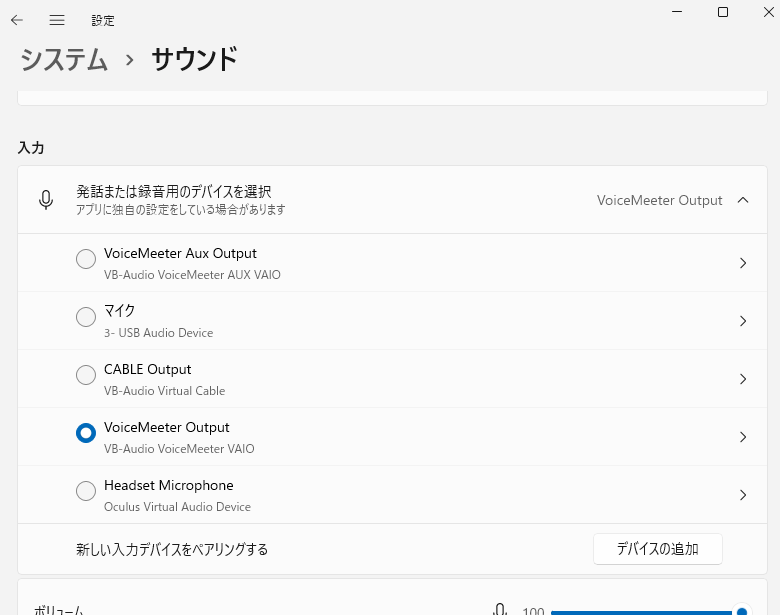Viewport: 780px width, 615px height.
Task: Open the hamburger navigation menu
Action: coord(57,20)
